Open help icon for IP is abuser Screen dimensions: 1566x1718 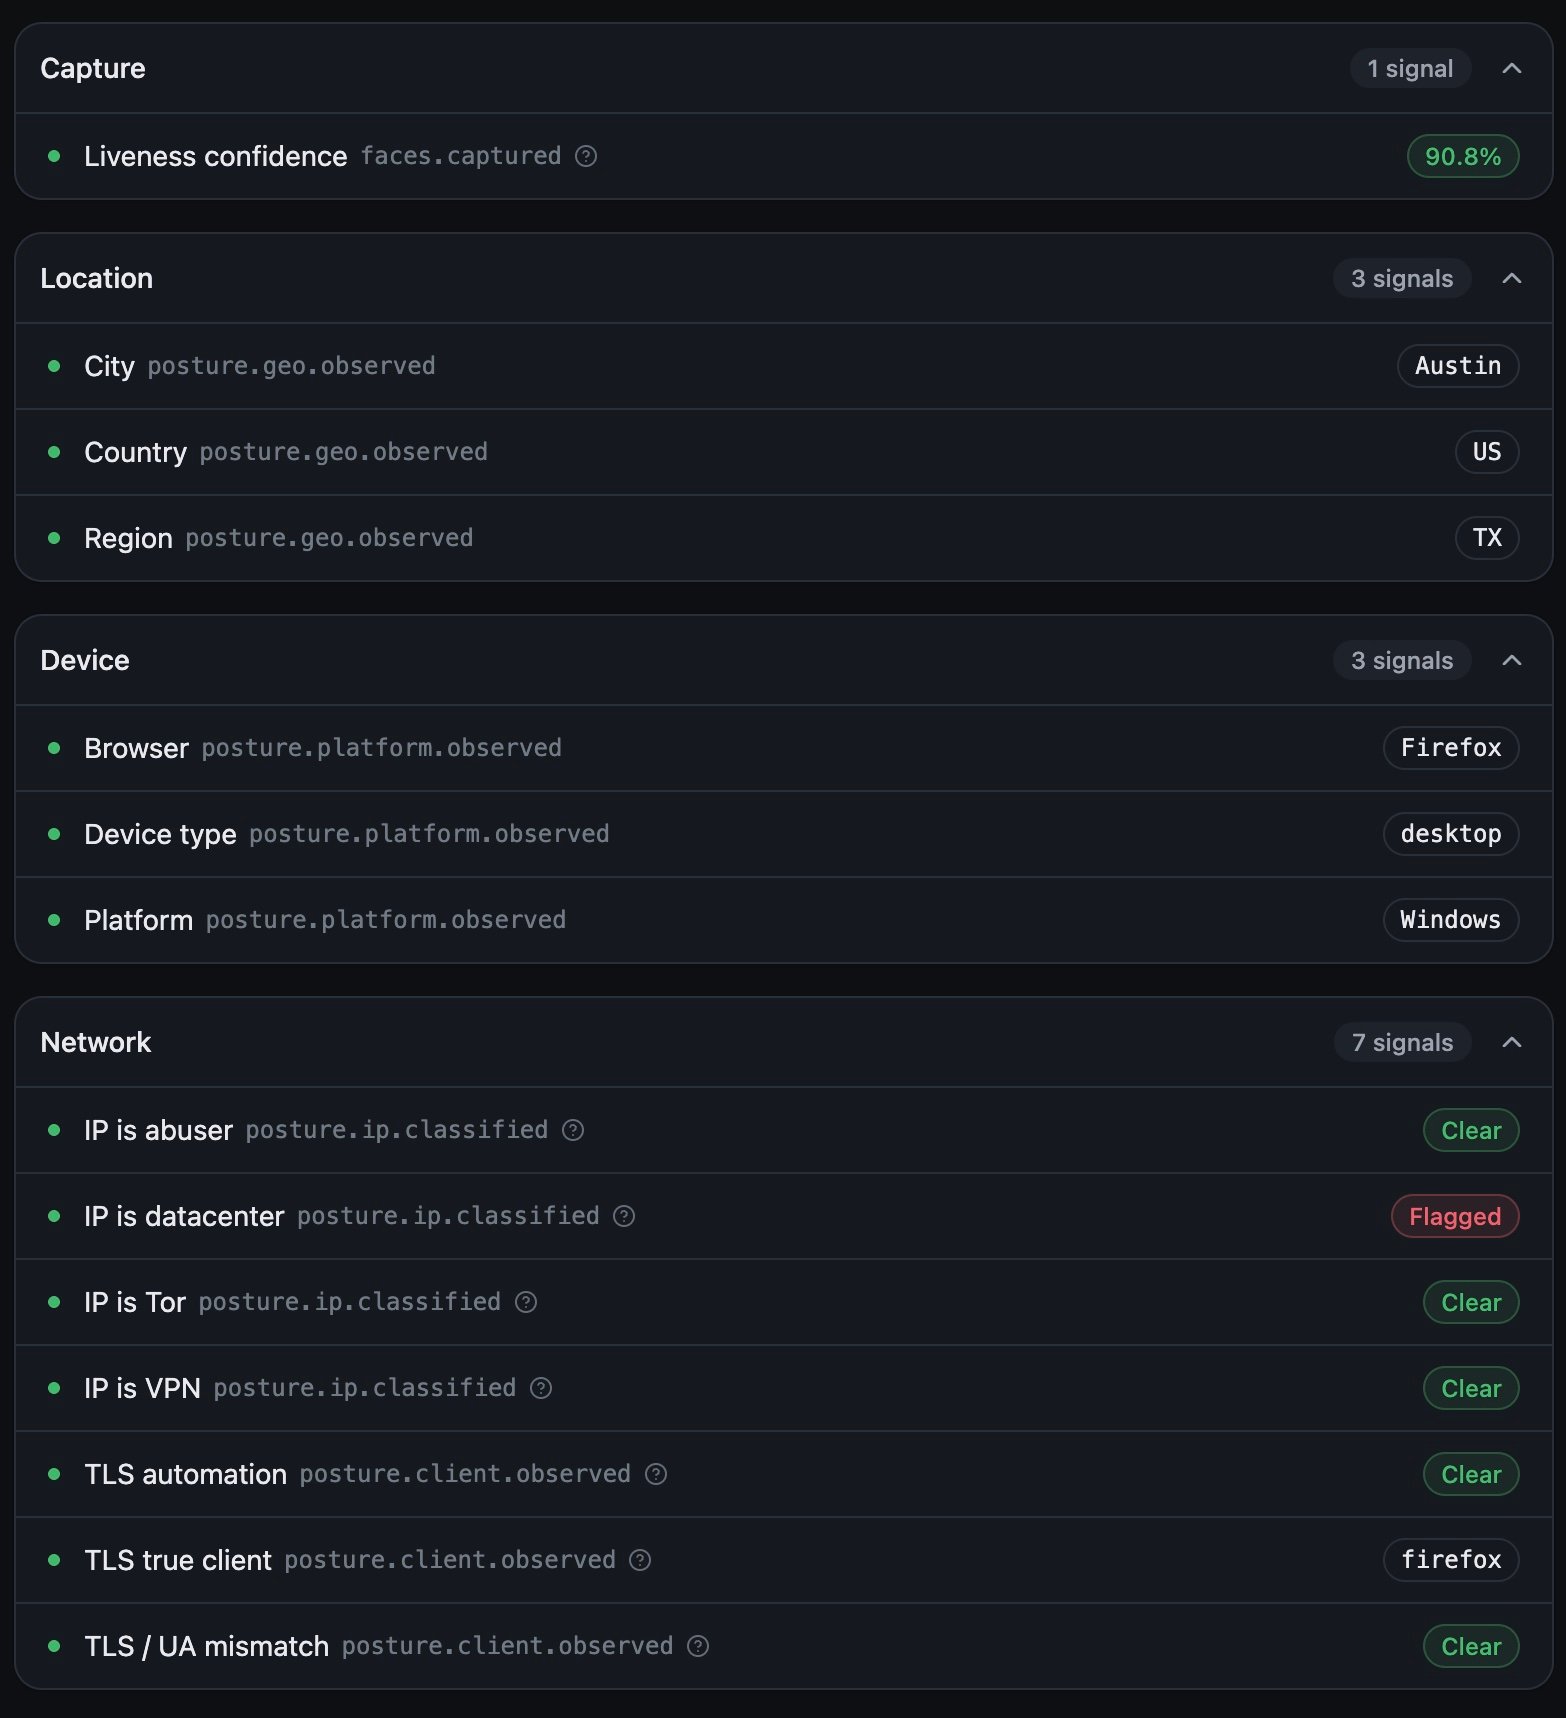[x=573, y=1130]
